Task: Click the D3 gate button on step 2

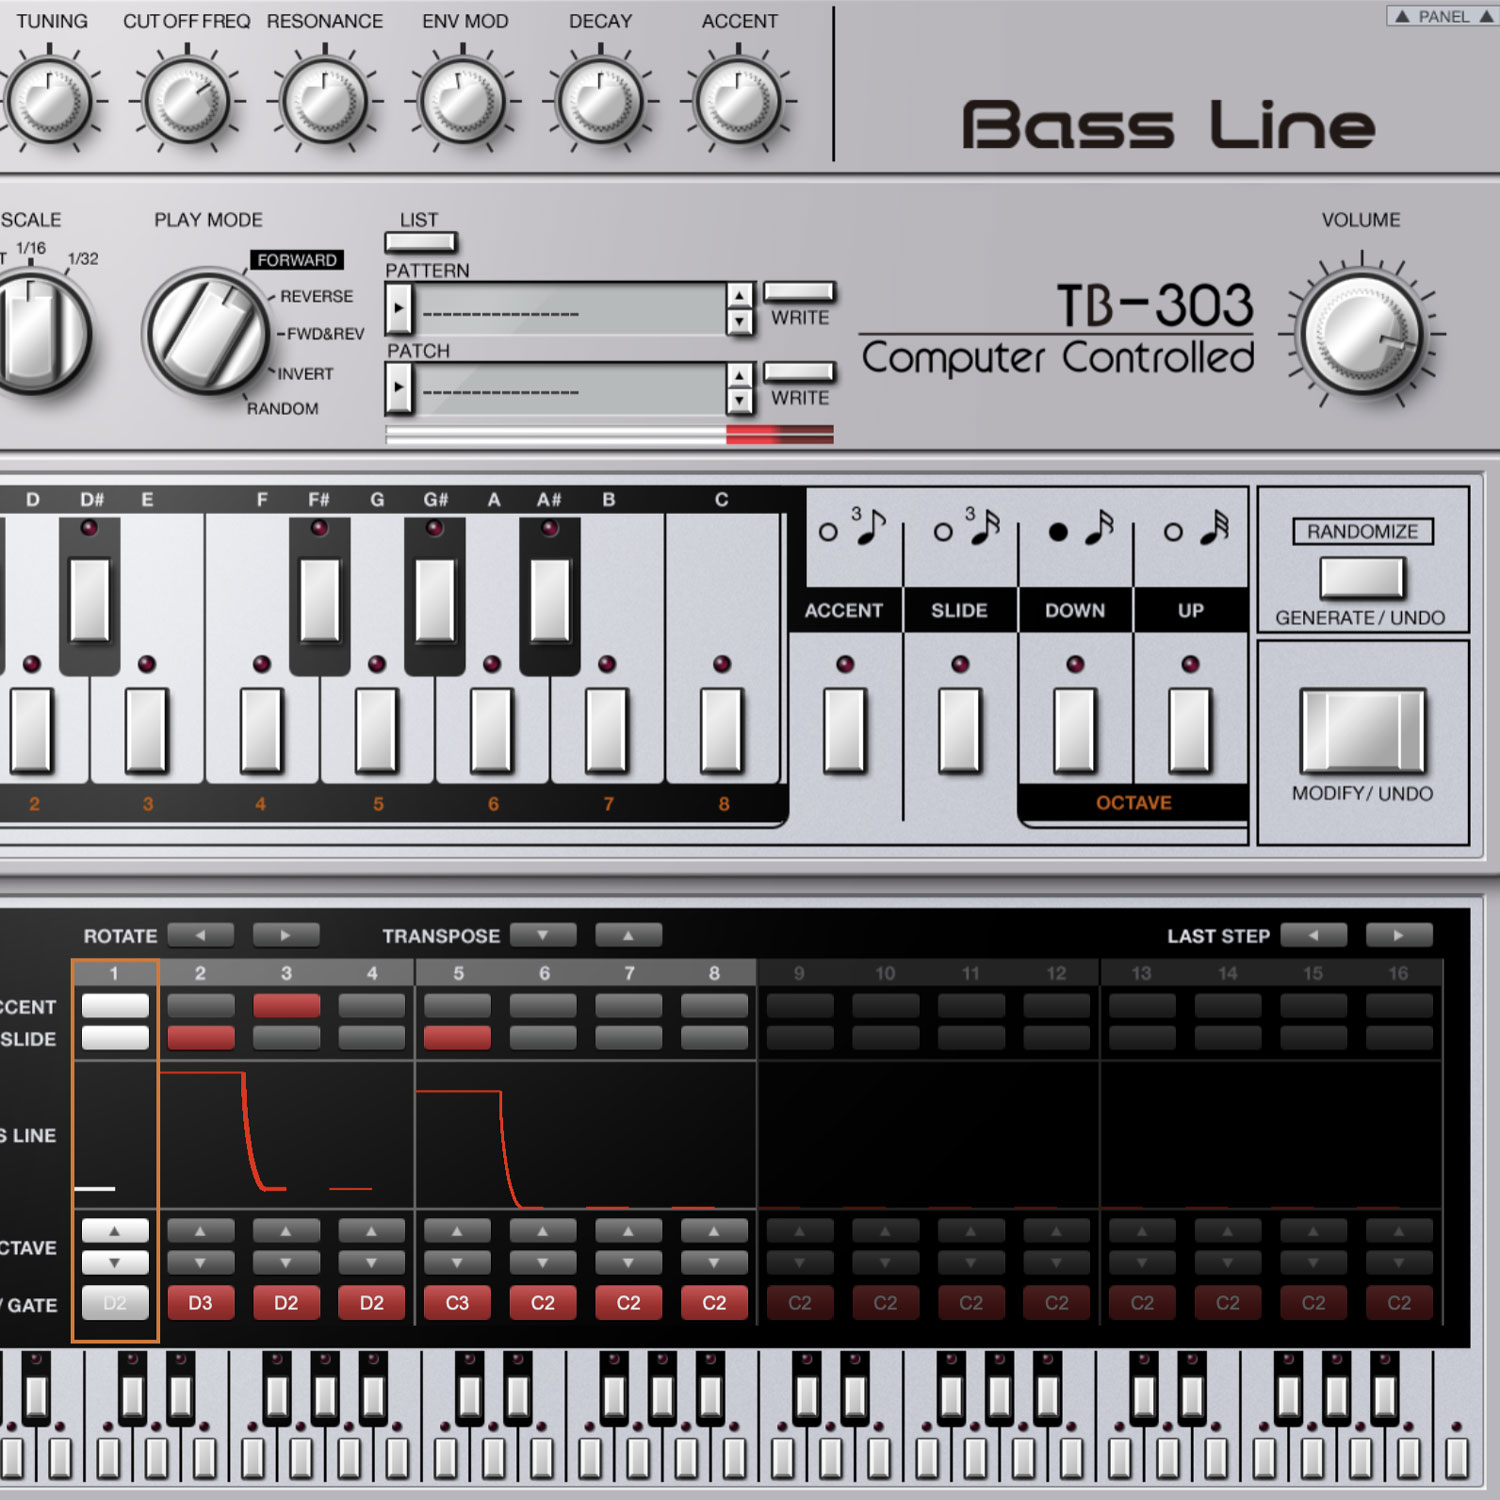Action: pyautogui.click(x=201, y=1303)
